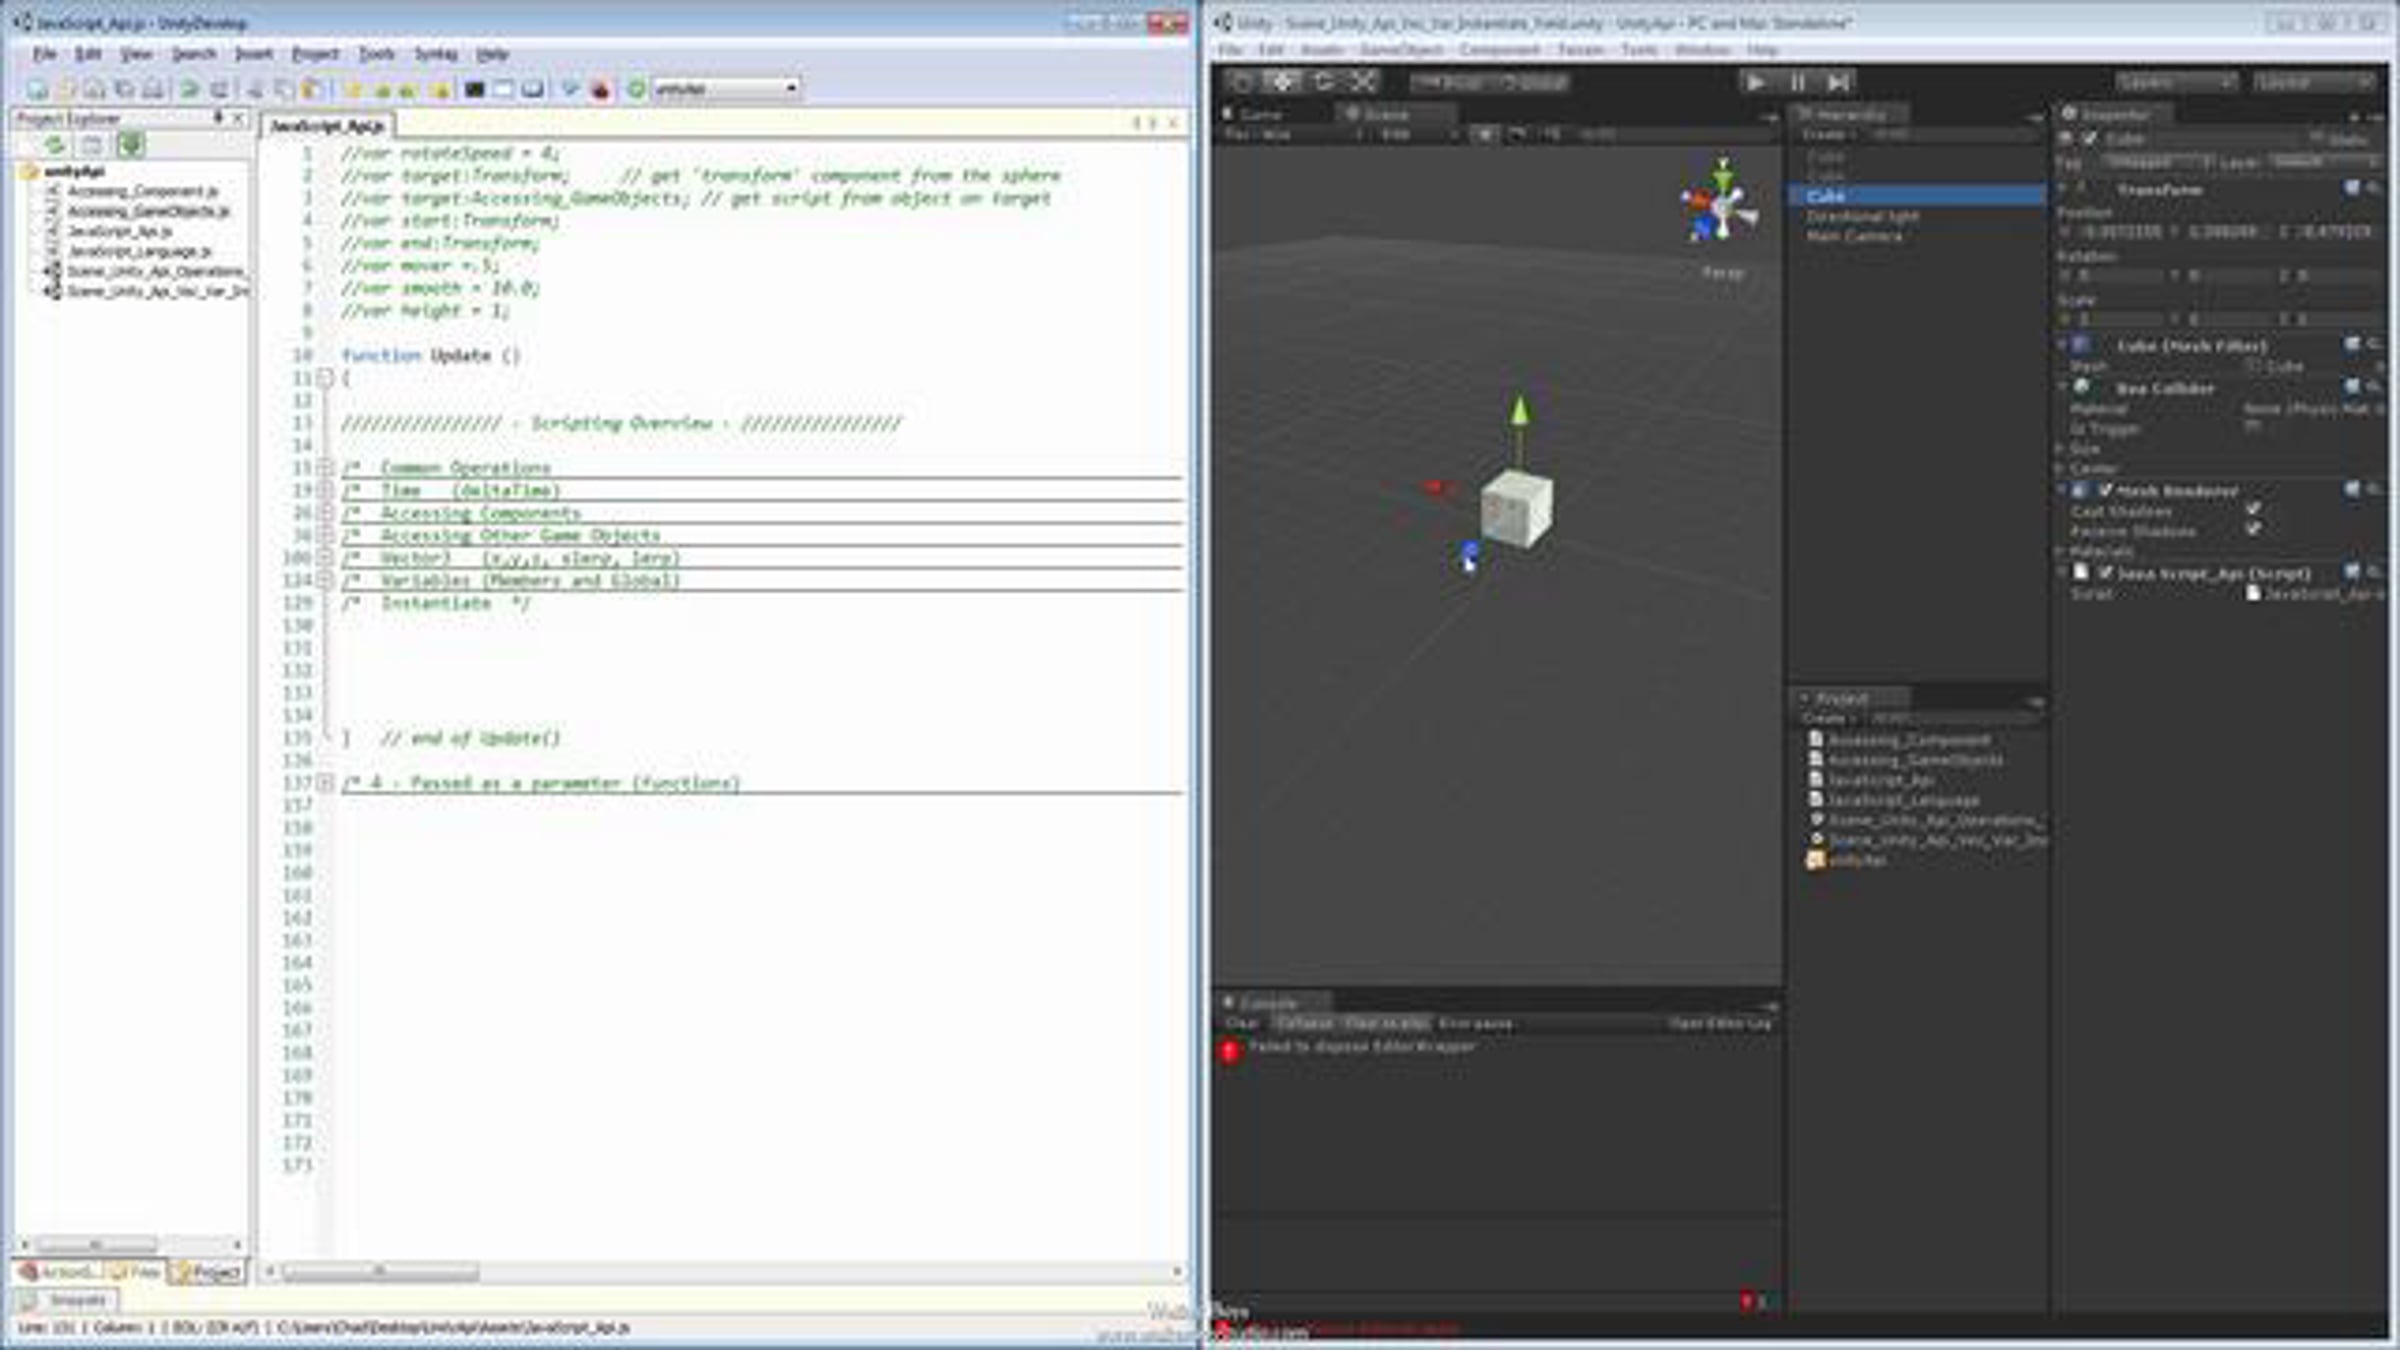The height and width of the screenshot is (1350, 2400).
Task: Expand the Accessing Components code fold
Action: [325, 513]
